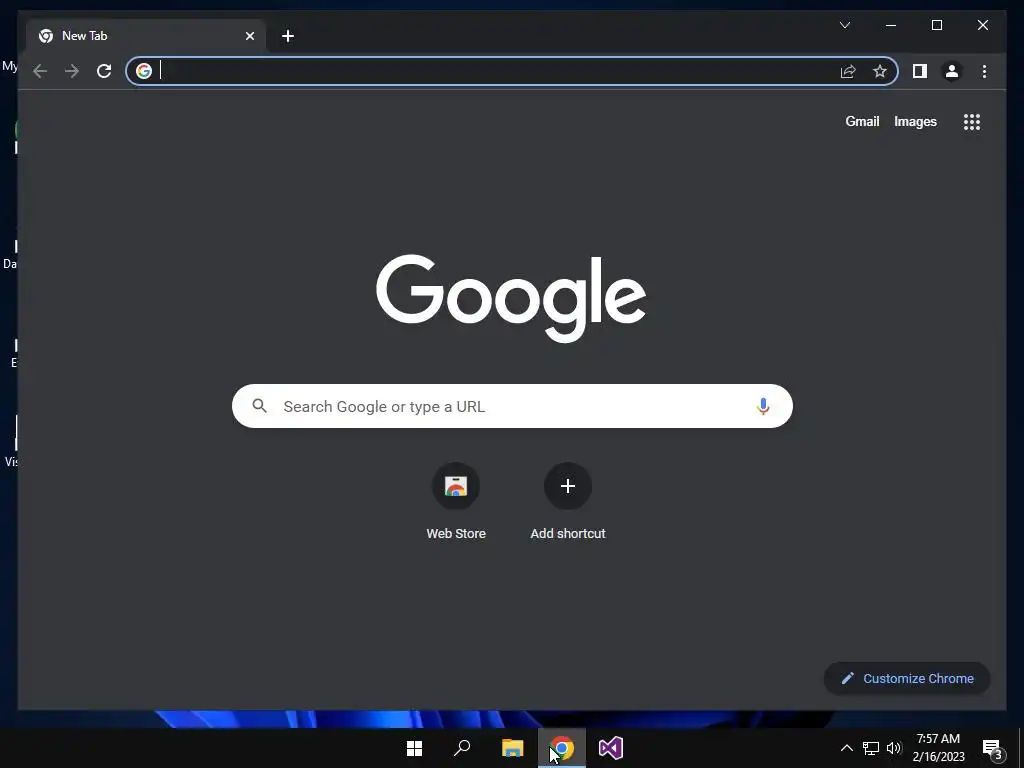Show hidden system tray icons
Image resolution: width=1024 pixels, height=768 pixels.
click(x=846, y=748)
